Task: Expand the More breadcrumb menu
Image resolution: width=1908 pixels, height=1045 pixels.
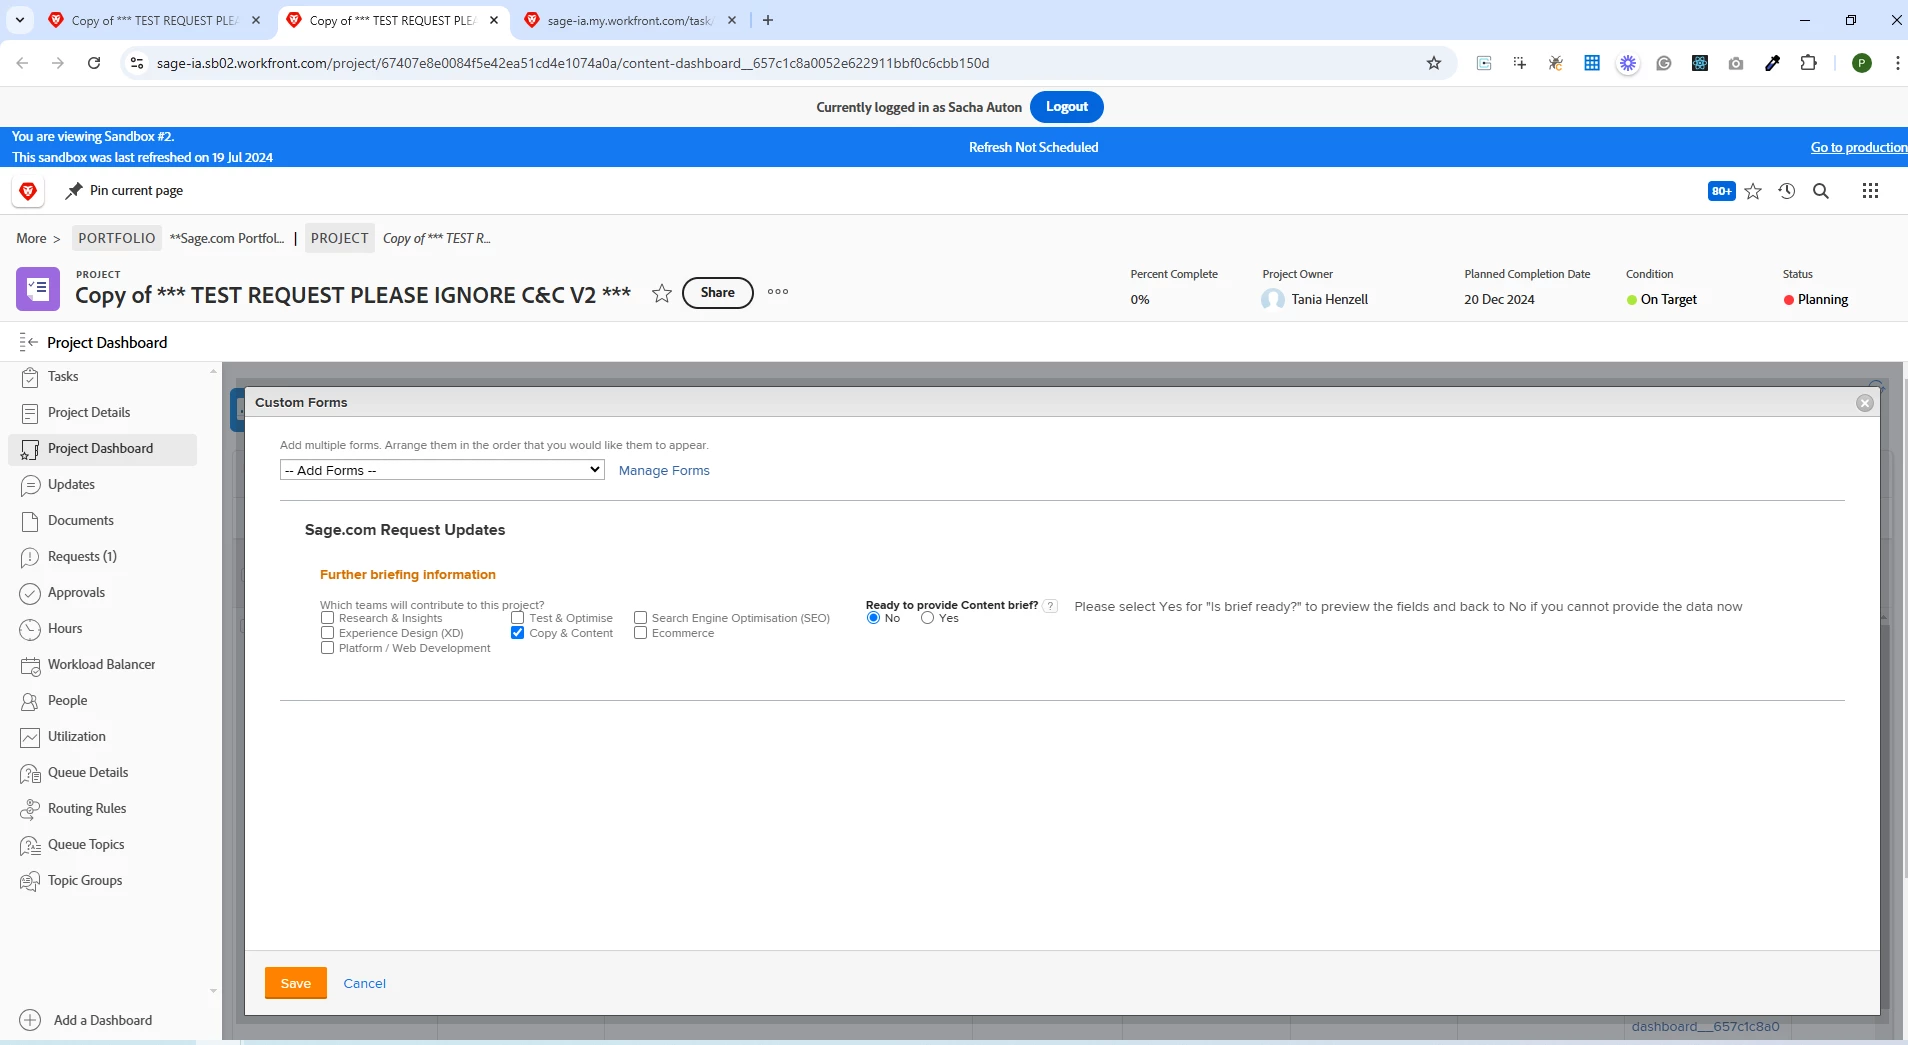Action: (38, 238)
